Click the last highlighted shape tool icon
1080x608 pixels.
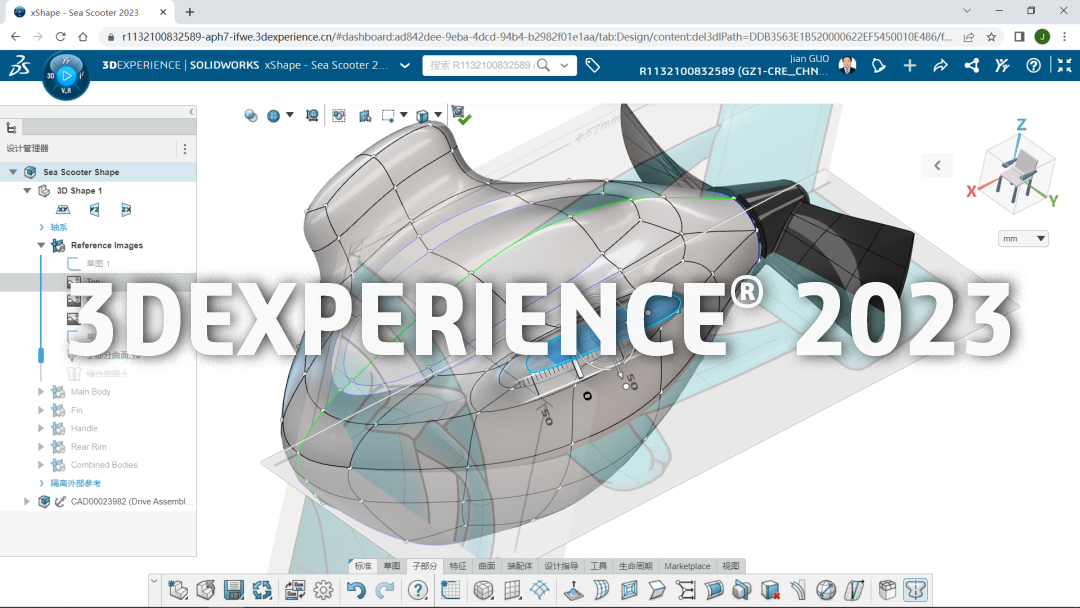click(915, 590)
